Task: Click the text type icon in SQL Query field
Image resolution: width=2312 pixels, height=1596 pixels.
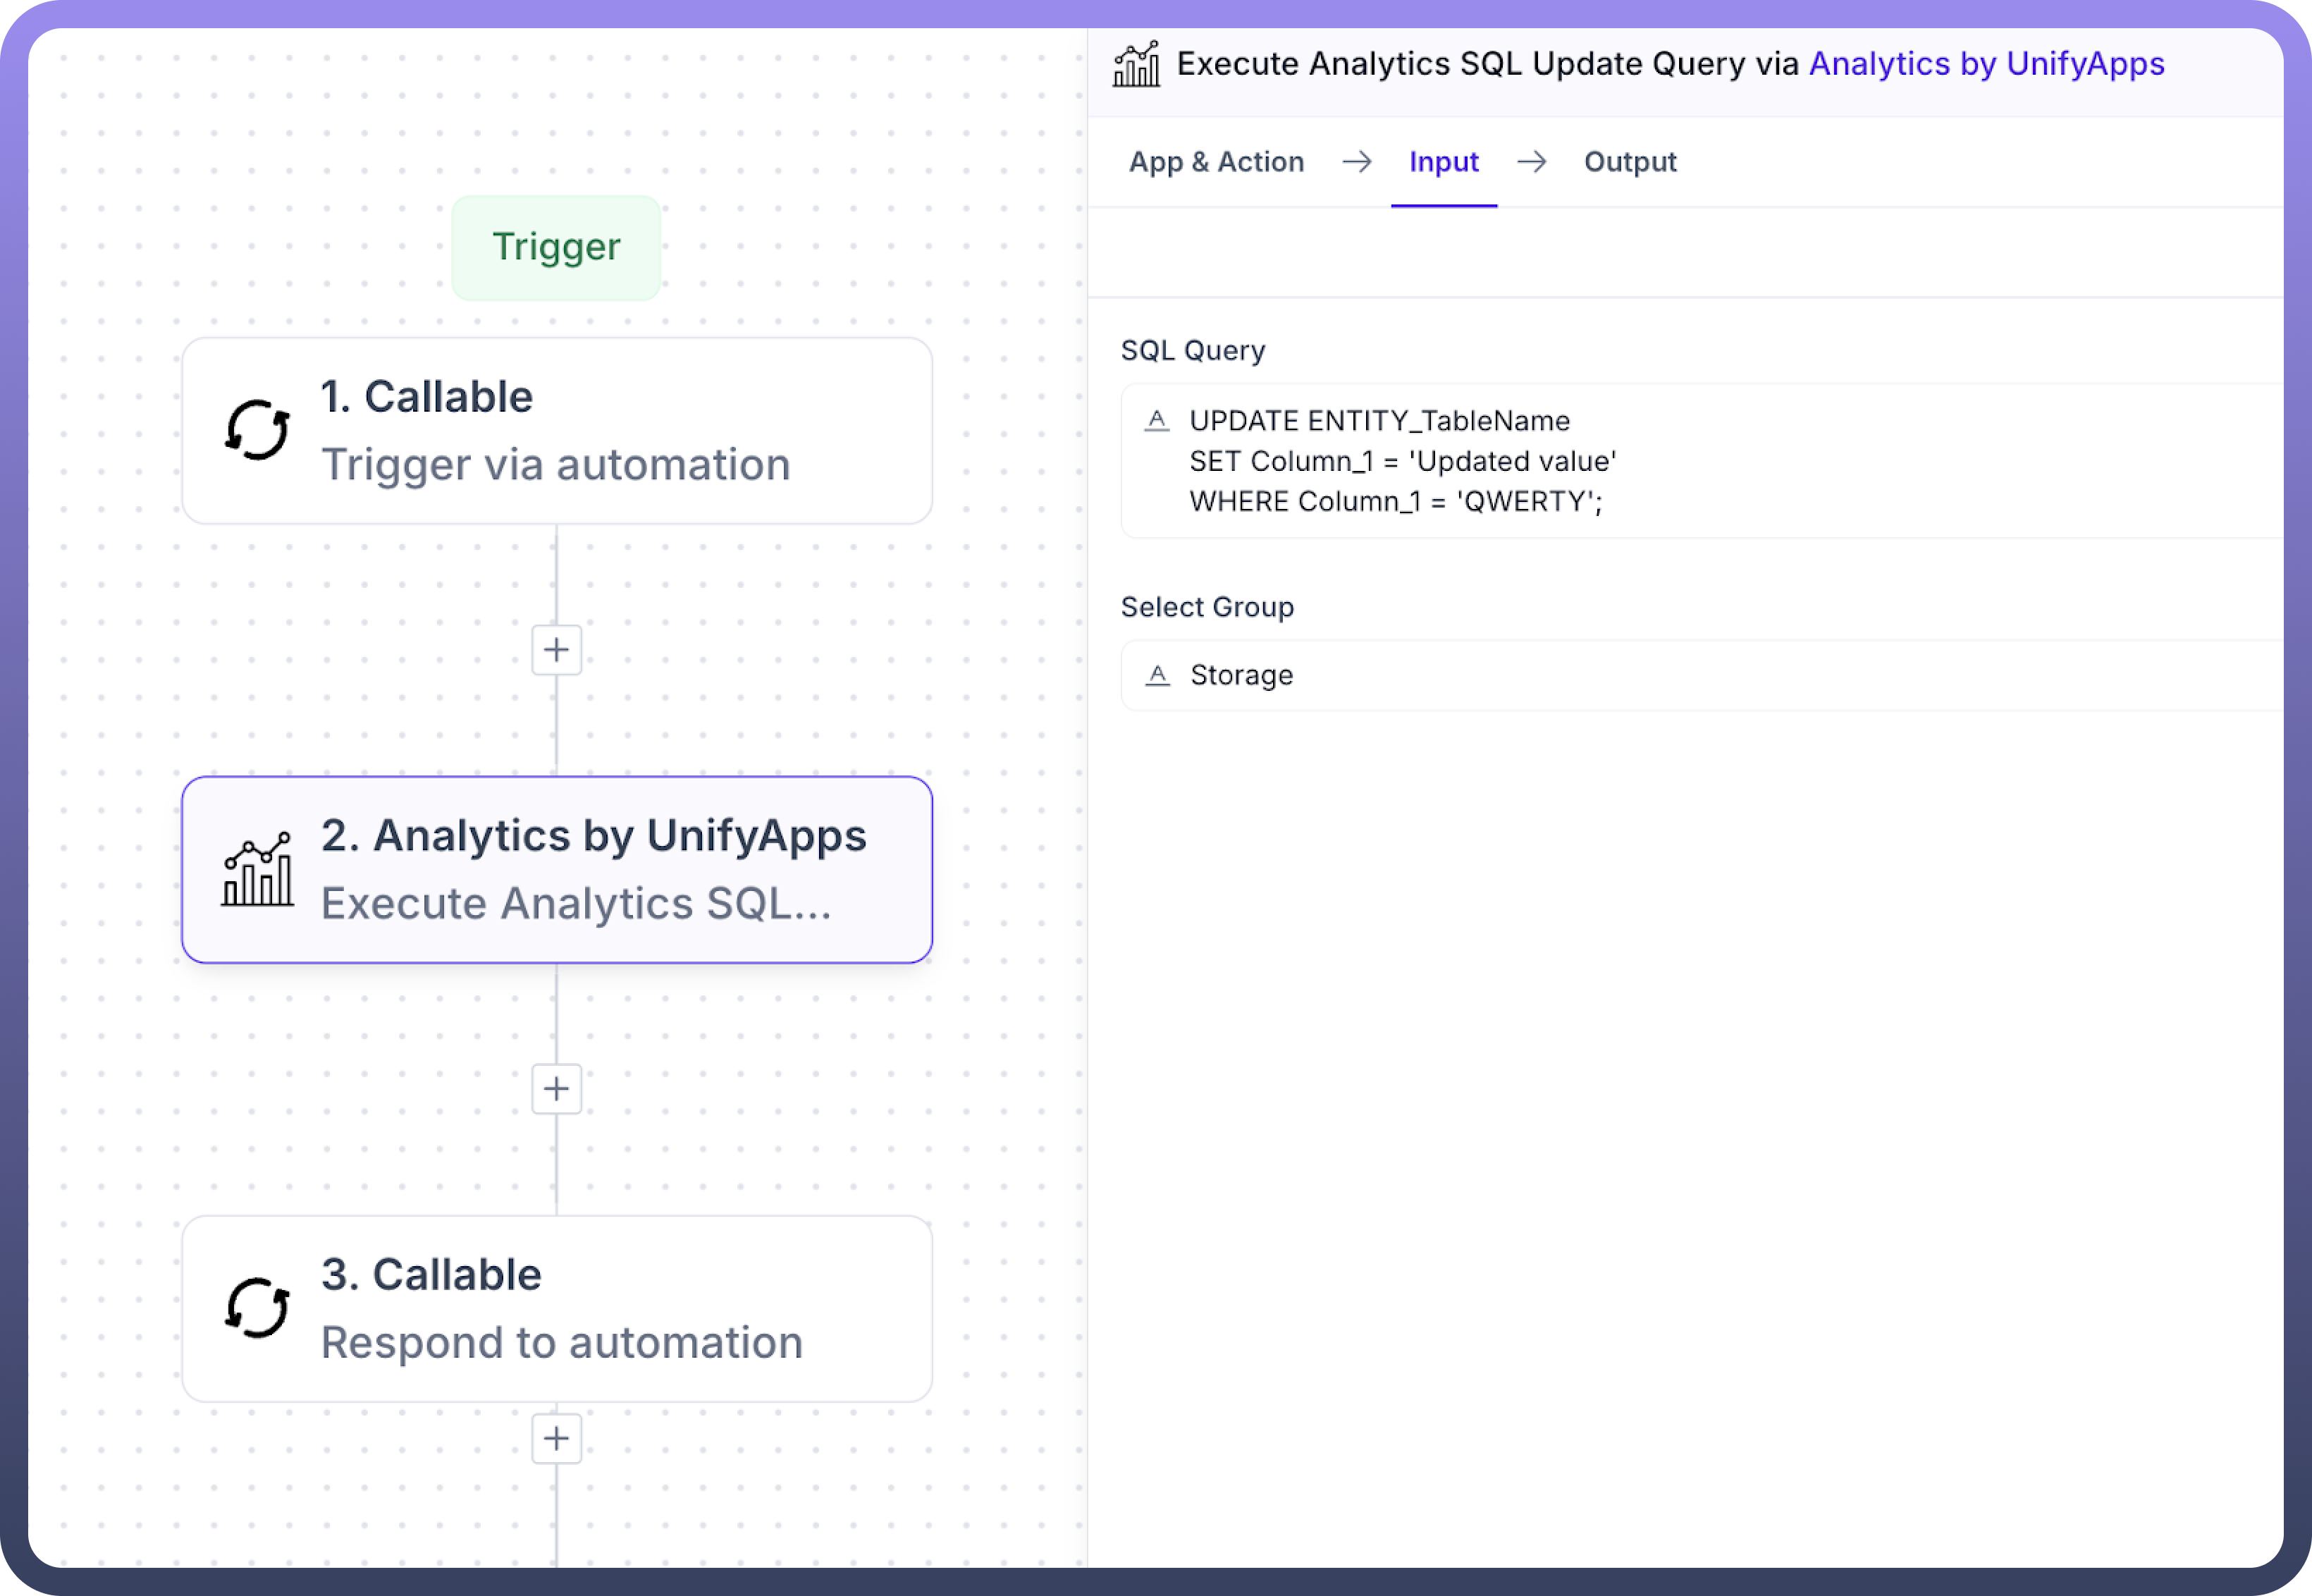Action: (x=1157, y=421)
